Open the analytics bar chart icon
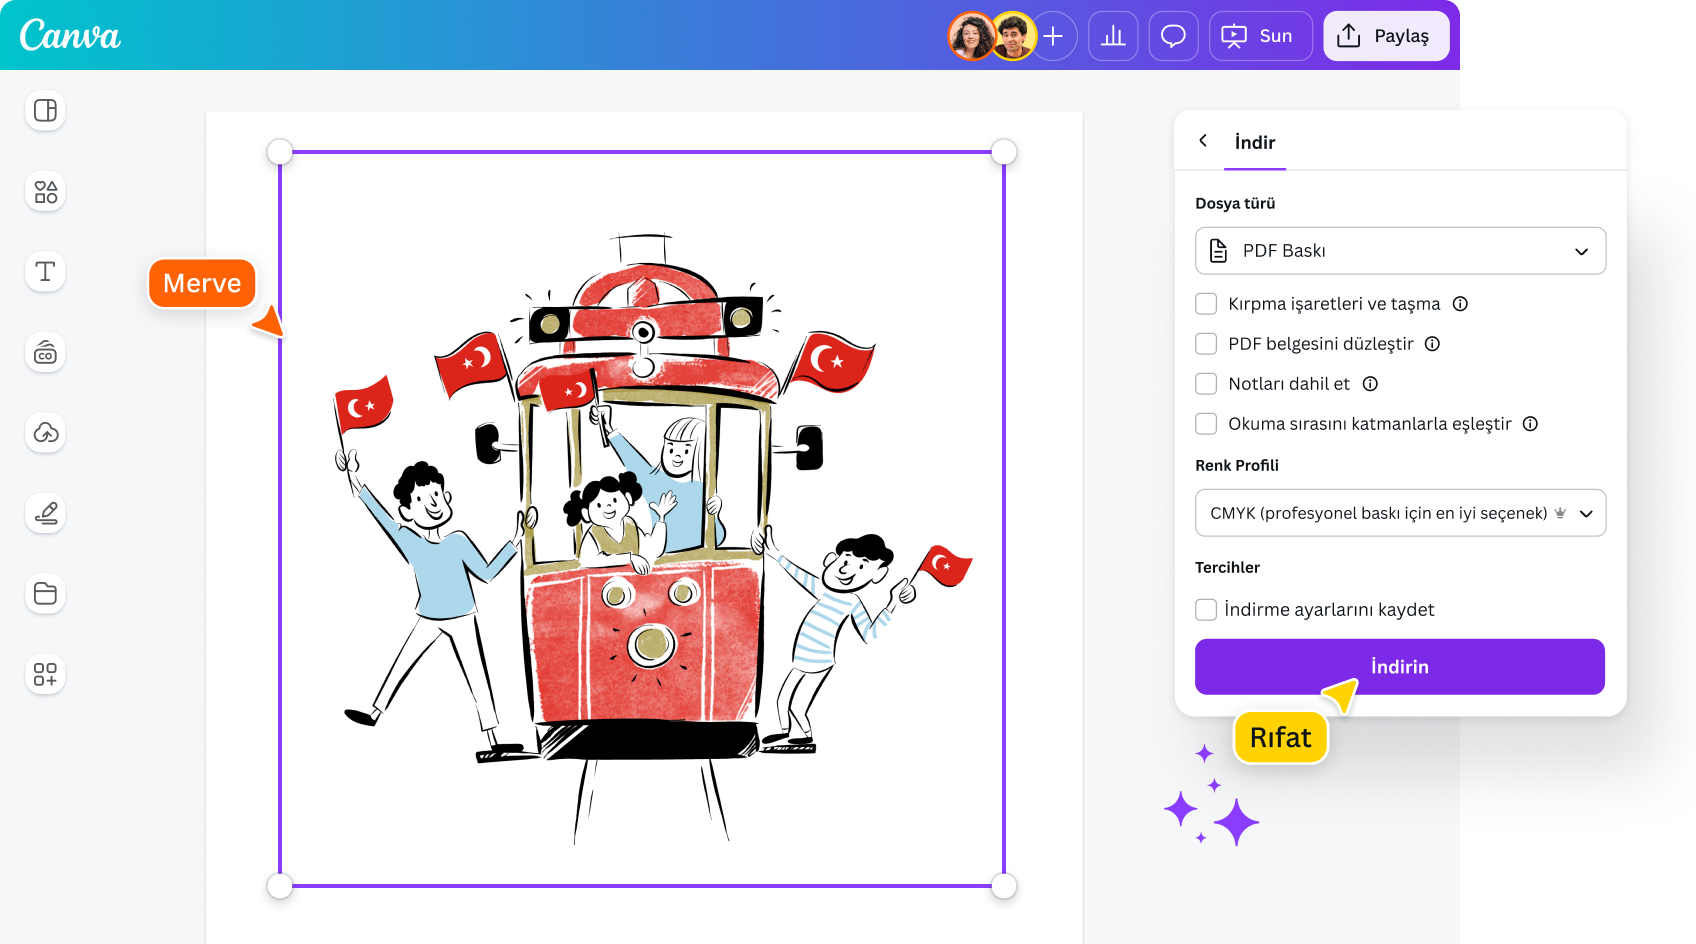 (x=1113, y=36)
